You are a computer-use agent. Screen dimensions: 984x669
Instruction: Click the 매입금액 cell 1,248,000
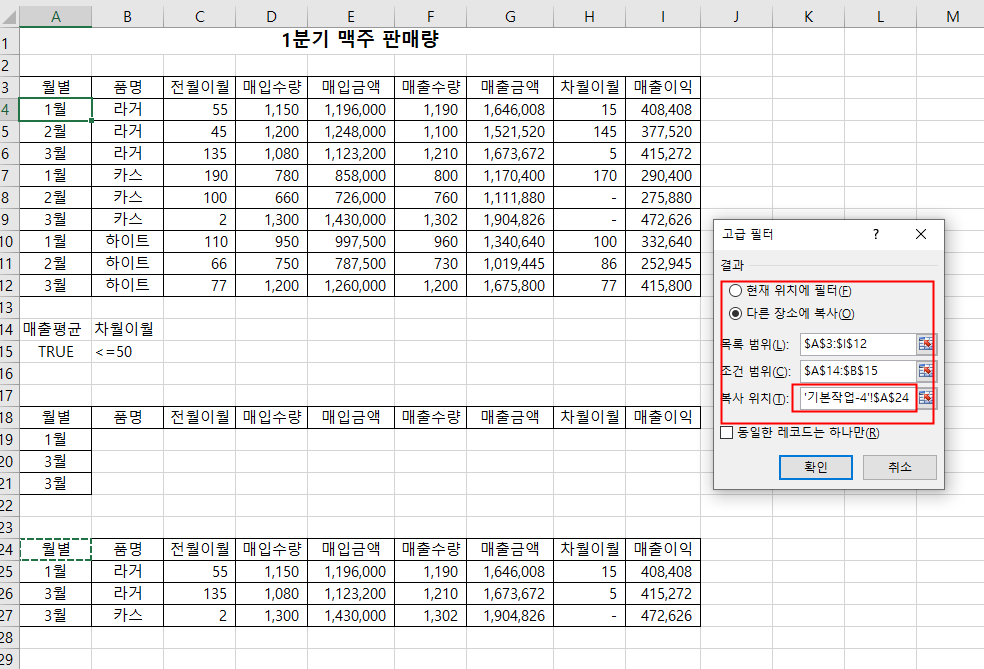(351, 132)
